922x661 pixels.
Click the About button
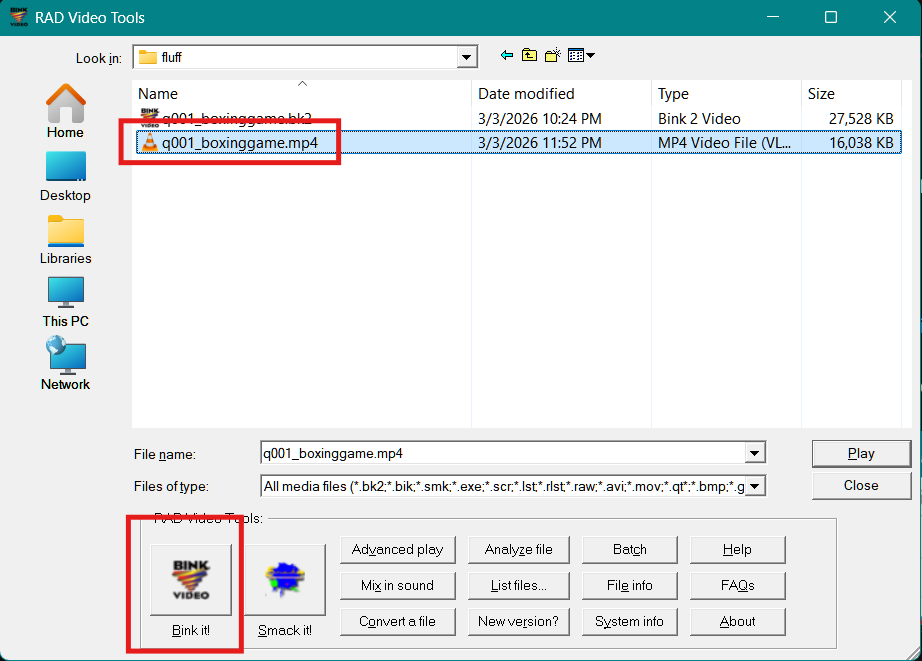click(737, 621)
